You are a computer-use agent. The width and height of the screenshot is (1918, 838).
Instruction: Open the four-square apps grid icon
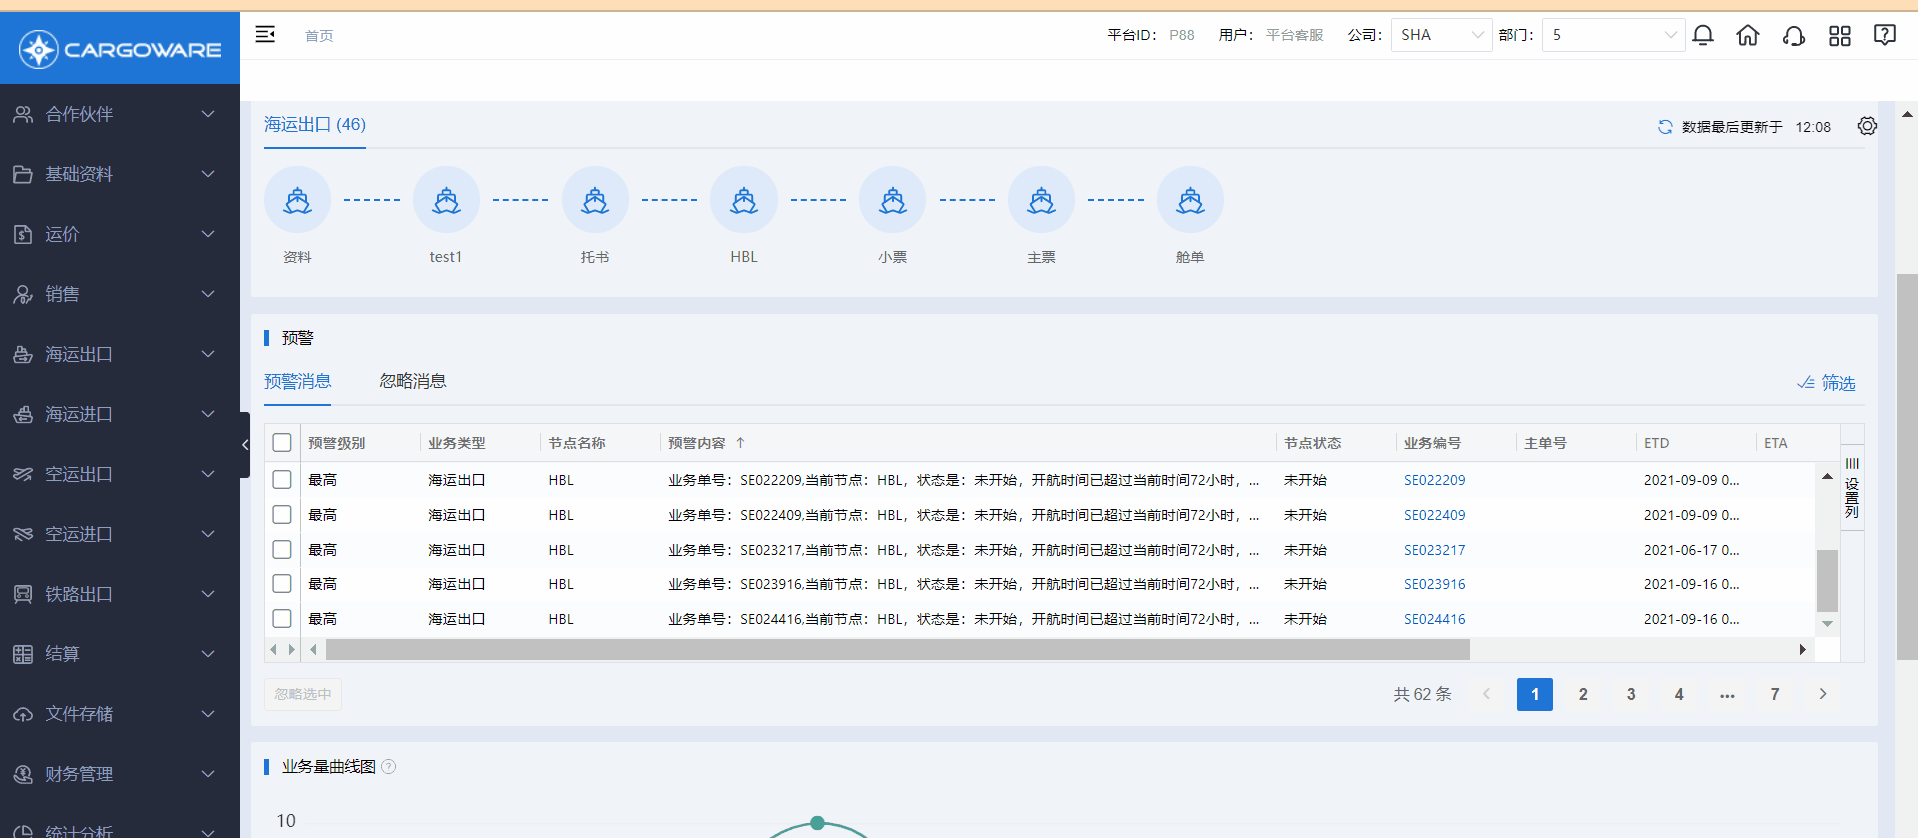tap(1840, 36)
